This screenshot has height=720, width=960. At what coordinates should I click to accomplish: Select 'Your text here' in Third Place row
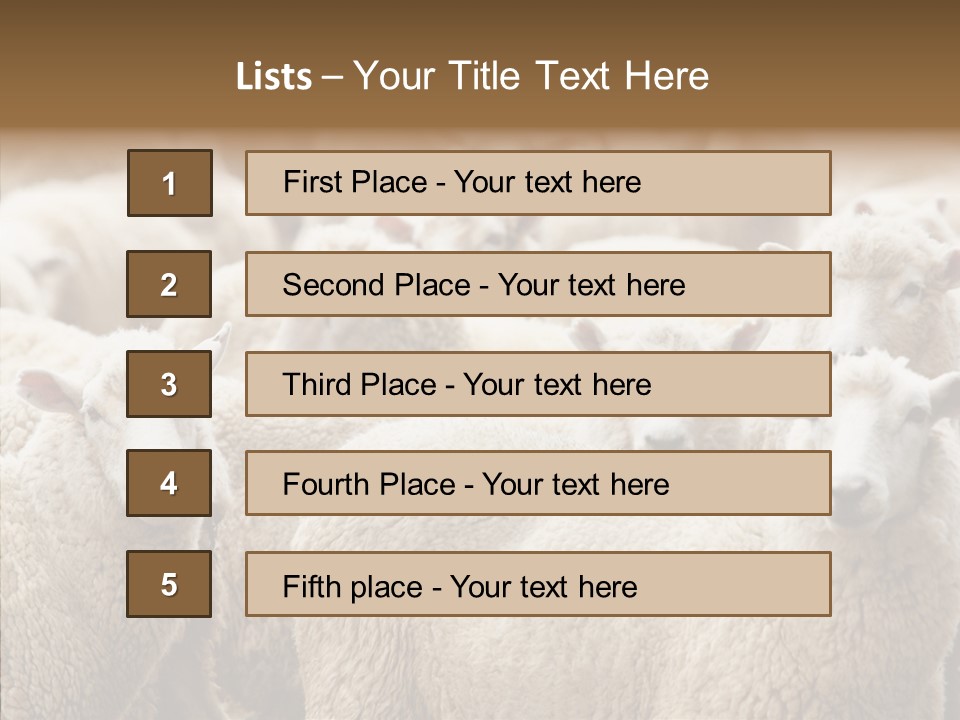tap(557, 385)
